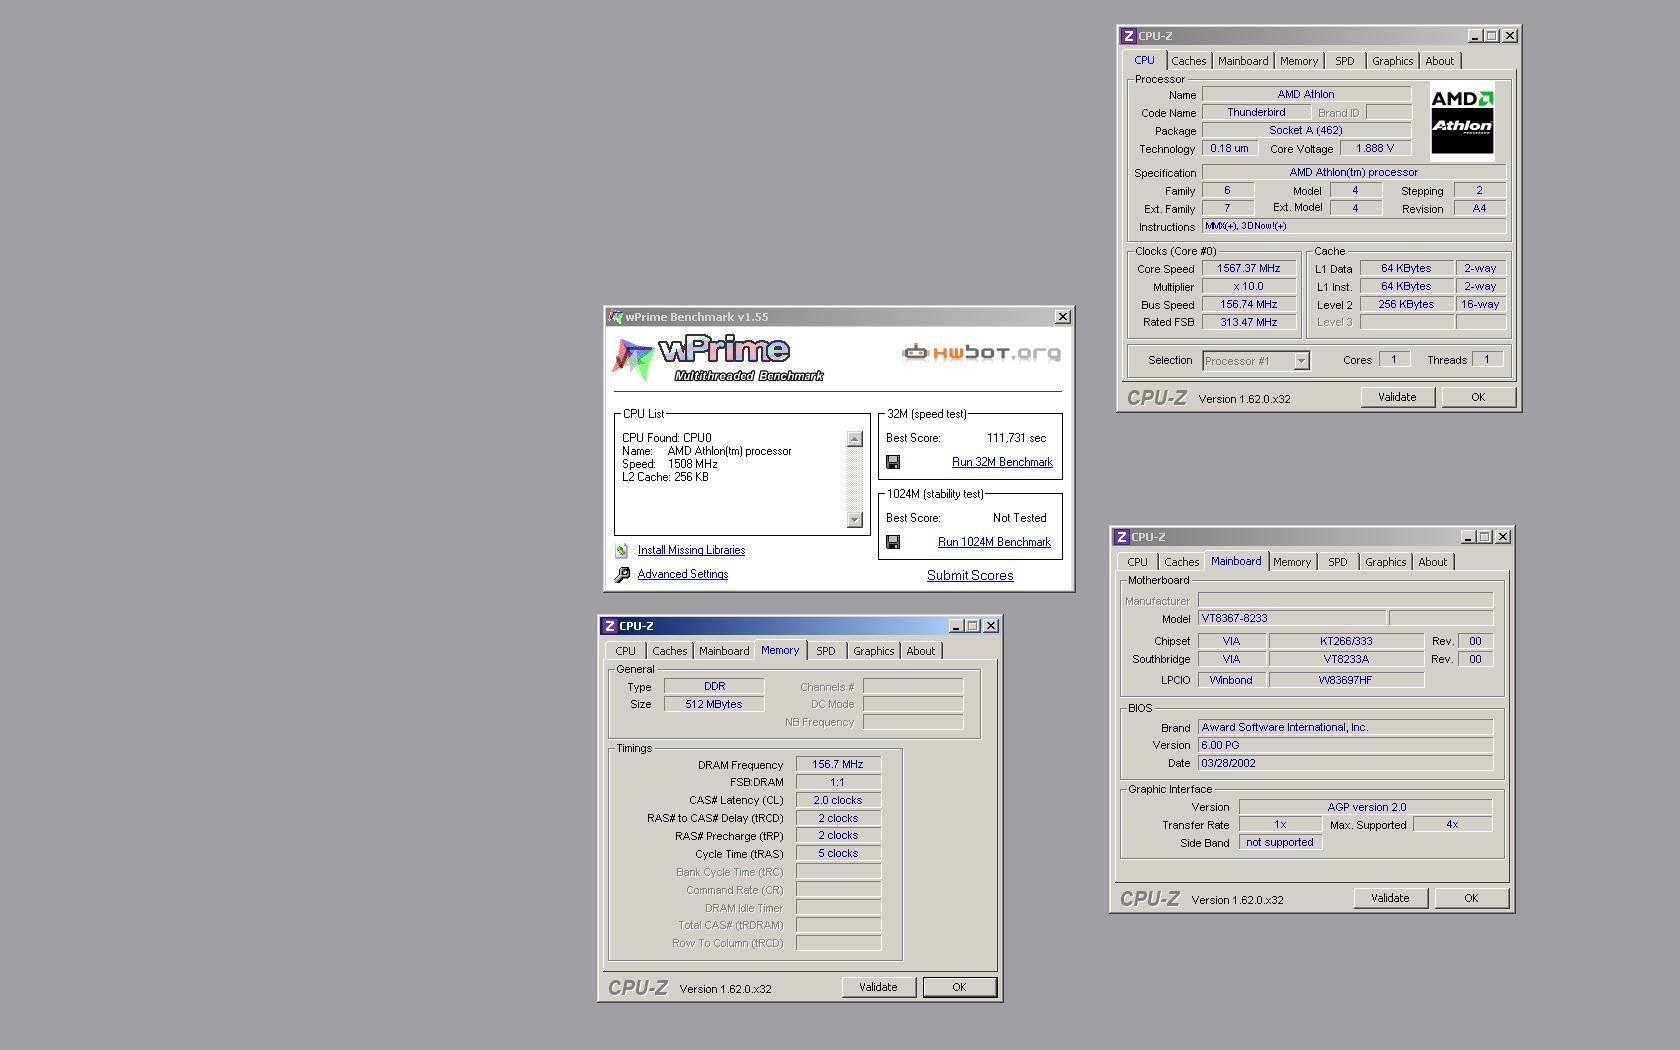Click the wPrime title bar icon
1680x1050 pixels.
tap(616, 317)
